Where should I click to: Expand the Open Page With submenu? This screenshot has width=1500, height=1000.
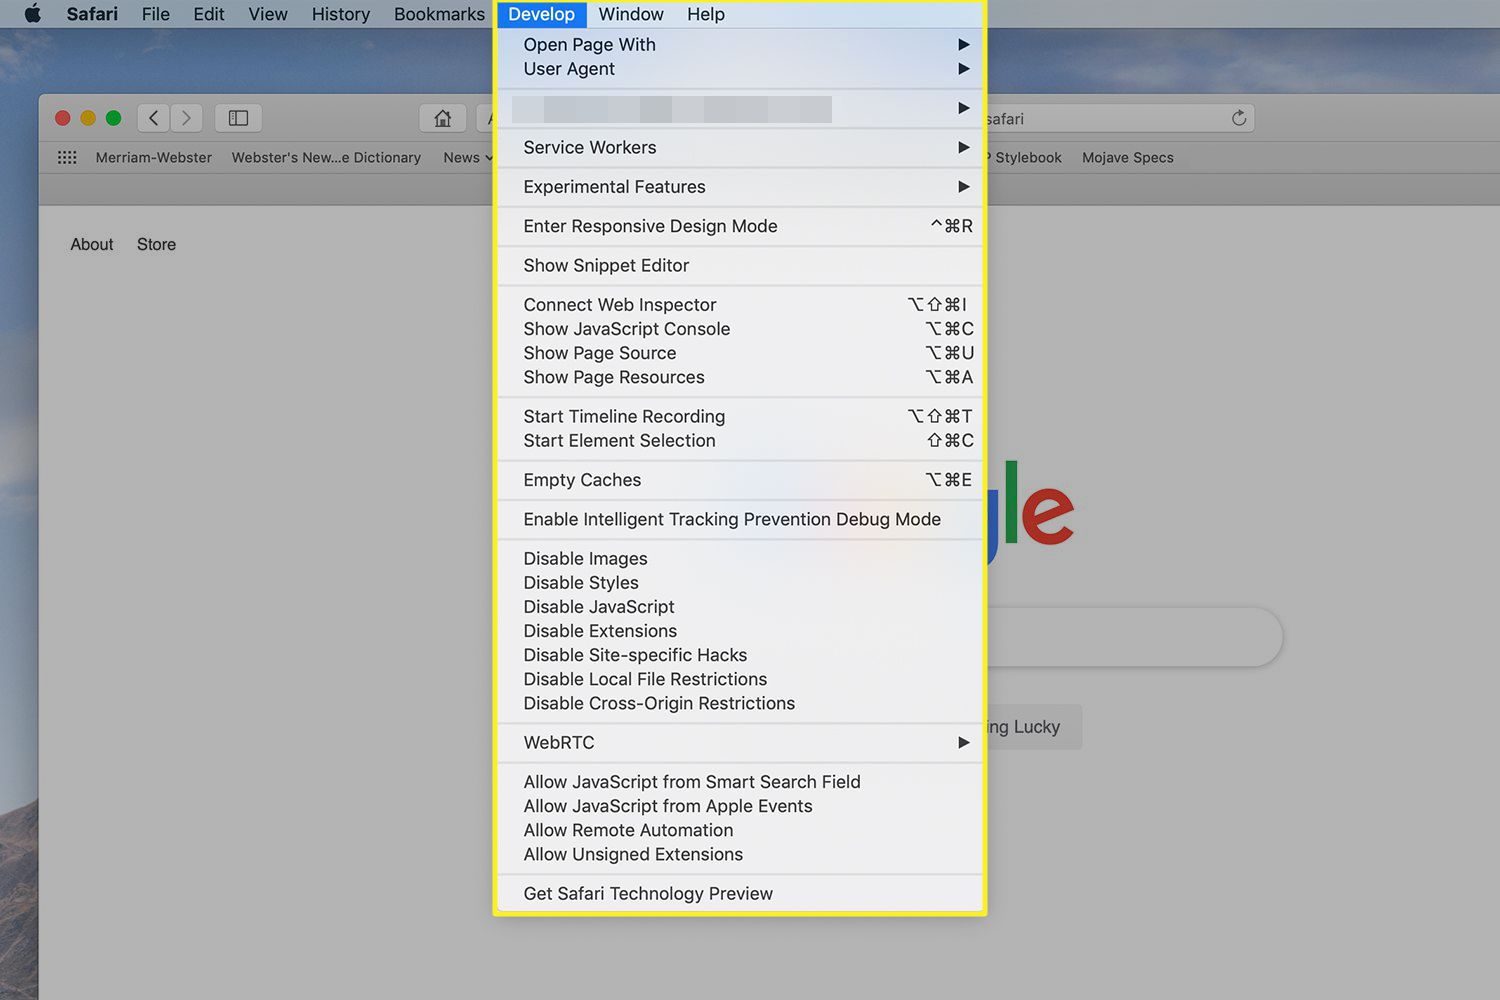[x=740, y=44]
